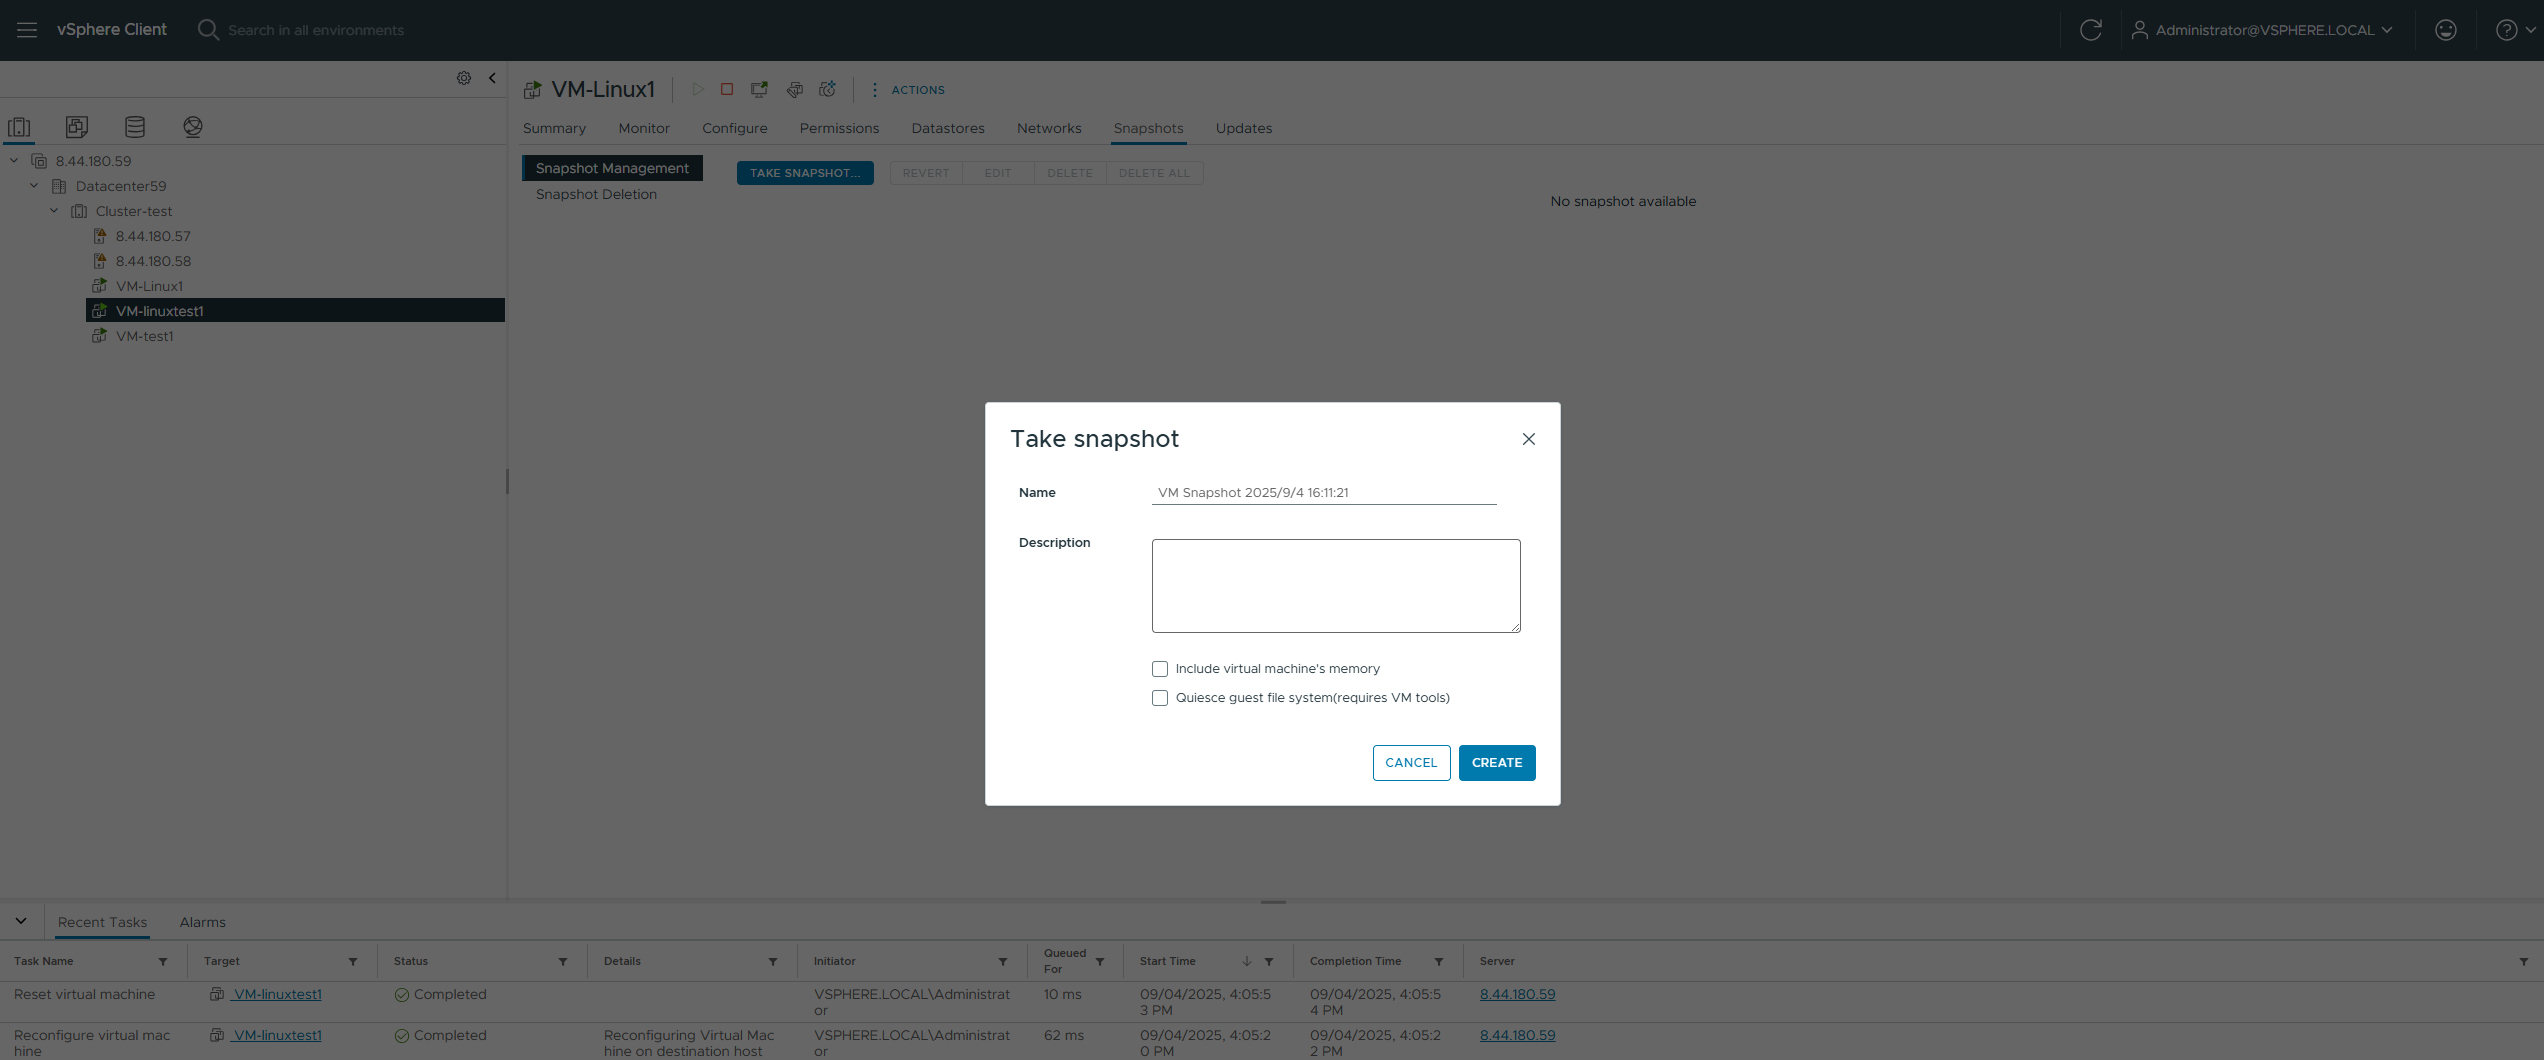Image resolution: width=2544 pixels, height=1060 pixels.
Task: Open the help question mark menu
Action: pyautogui.click(x=2514, y=30)
